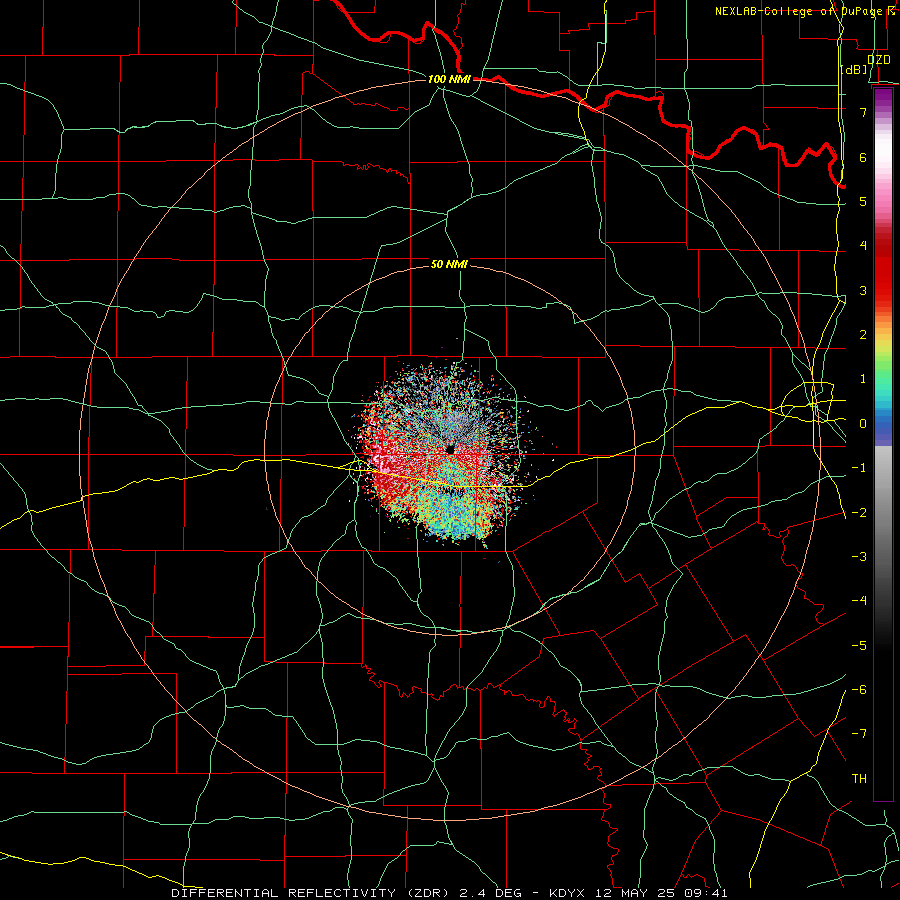
Task: Click the red segment of the color bar
Action: 883,270
